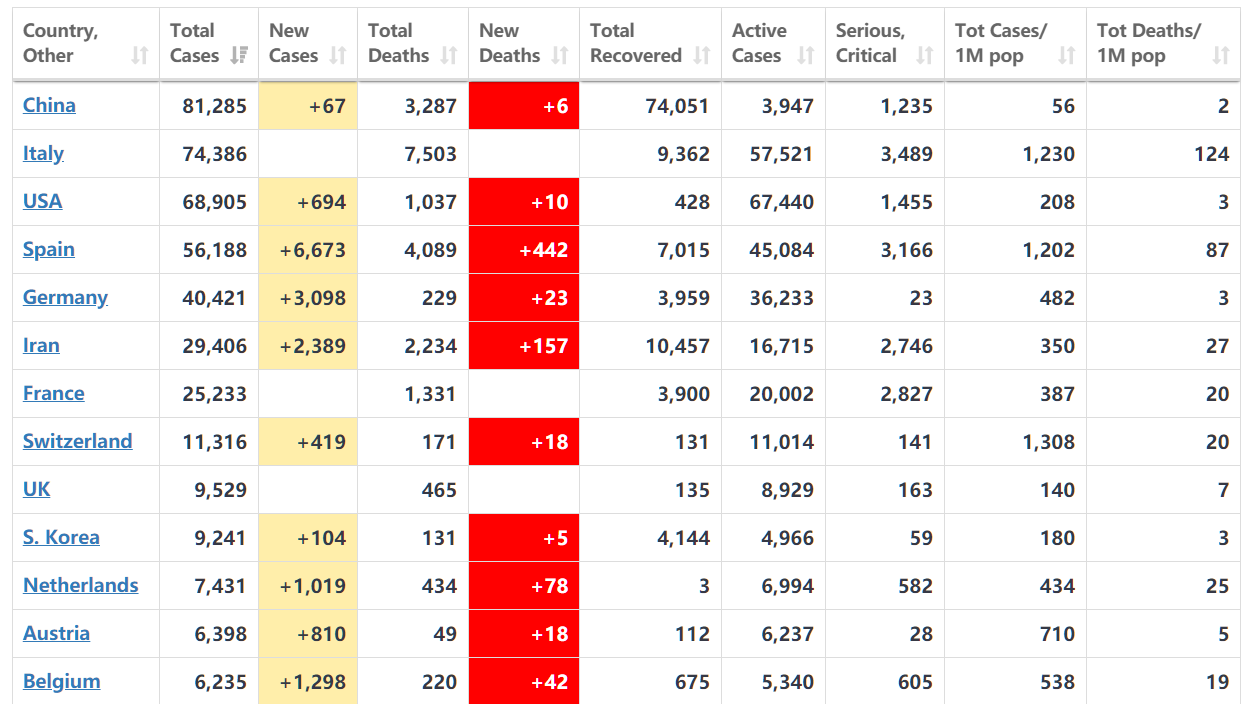The image size is (1257, 704).
Task: Open the S. Korea link
Action: click(x=61, y=537)
